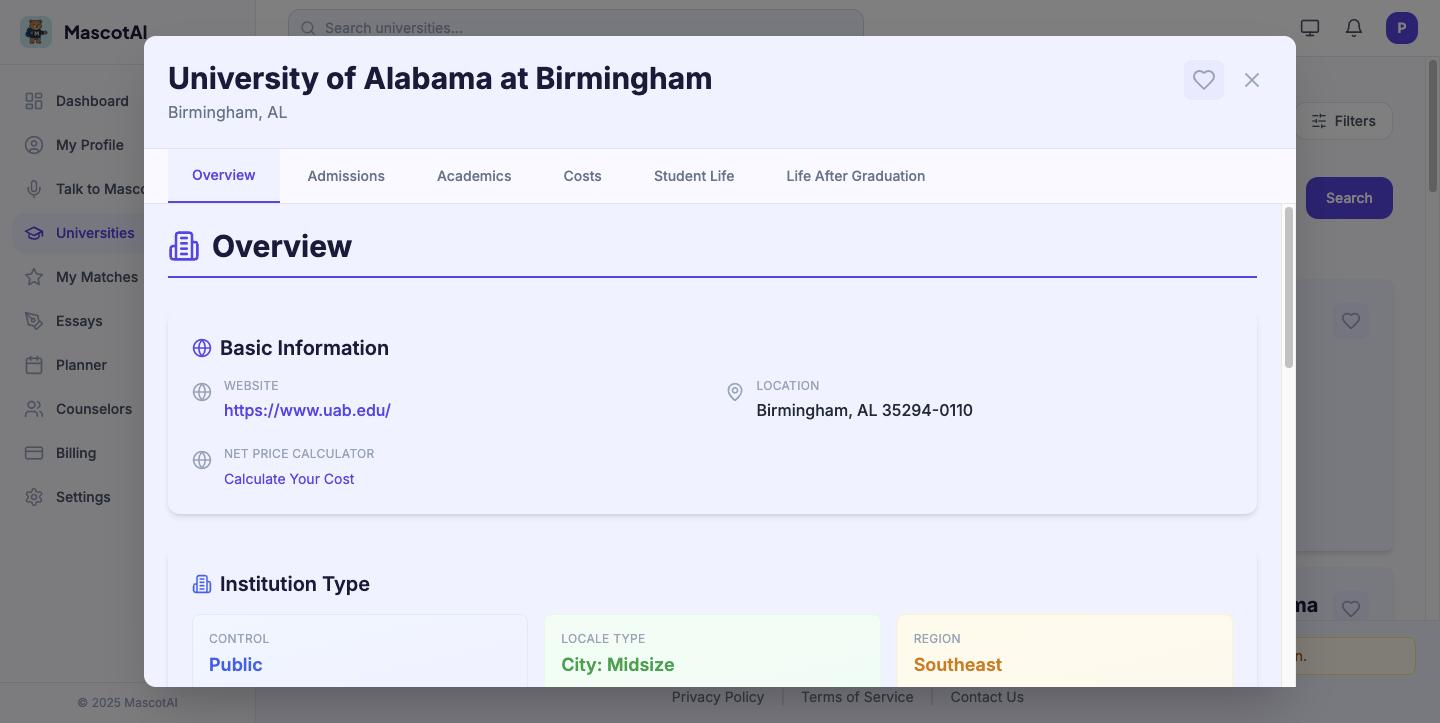Click the Southeast region value
This screenshot has height=723, width=1440.
pyautogui.click(x=958, y=665)
